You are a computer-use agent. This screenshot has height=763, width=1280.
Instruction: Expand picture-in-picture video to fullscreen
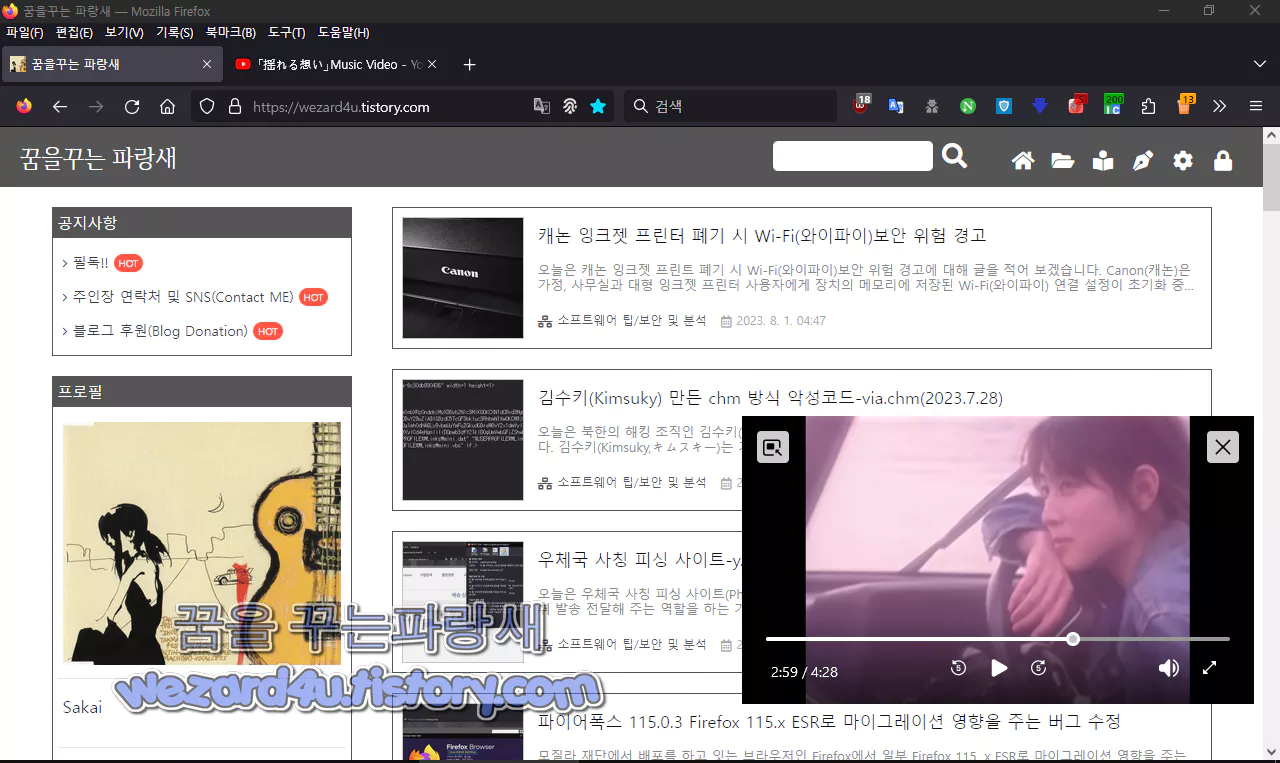pyautogui.click(x=1209, y=668)
